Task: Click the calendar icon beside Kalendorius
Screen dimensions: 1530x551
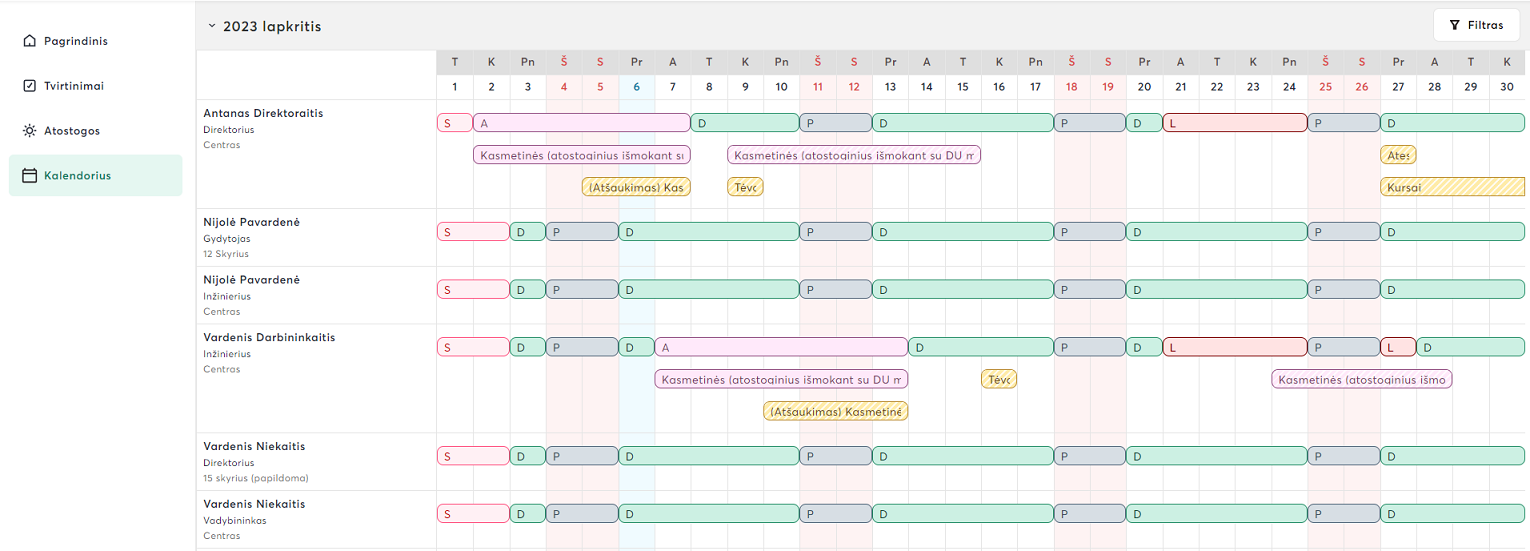Action: point(29,176)
